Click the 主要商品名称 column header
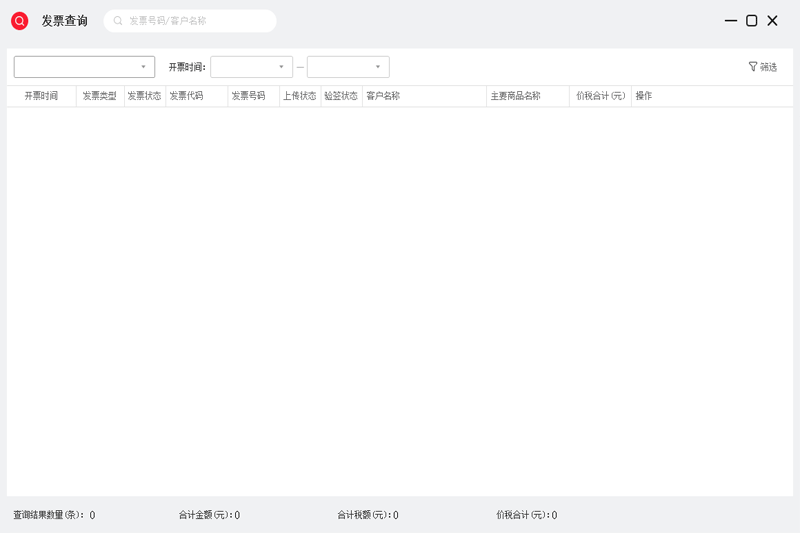 click(528, 96)
